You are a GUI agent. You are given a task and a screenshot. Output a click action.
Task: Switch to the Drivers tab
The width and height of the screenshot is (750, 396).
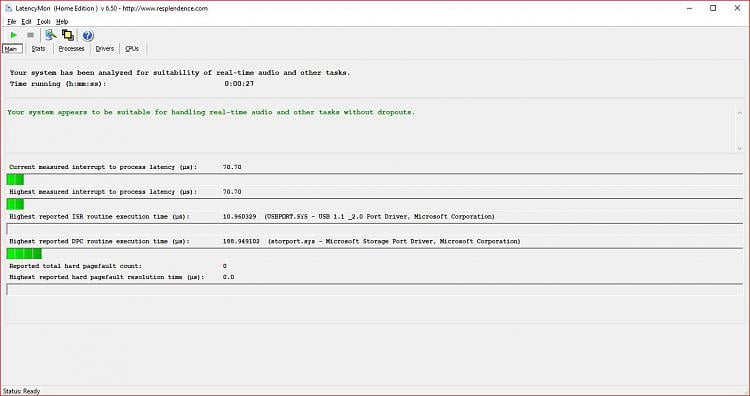click(104, 49)
